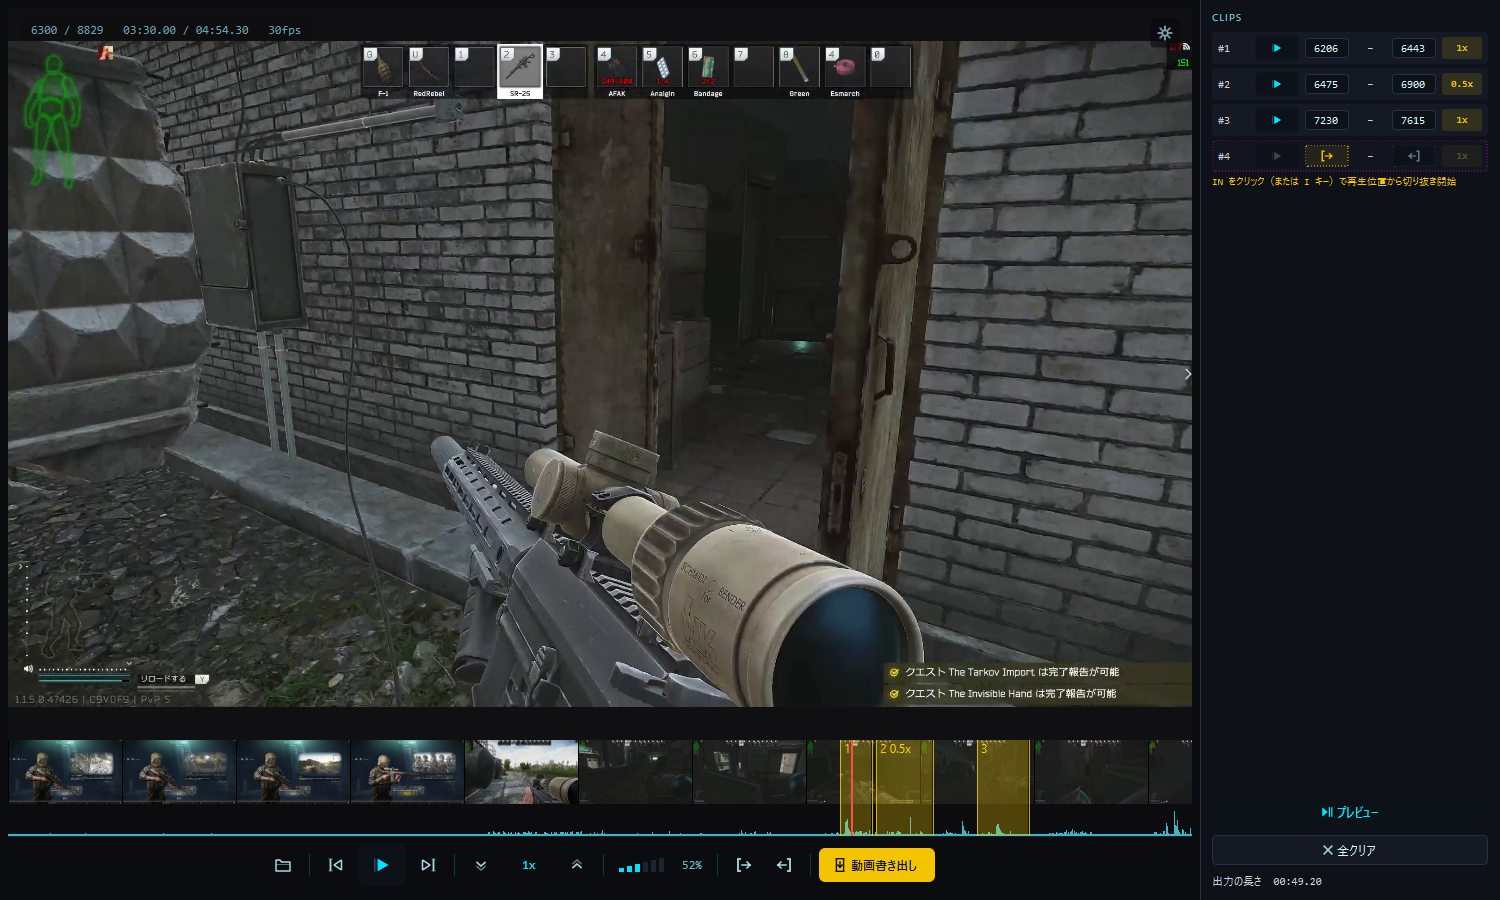
Task: Click clip #4 play button
Action: 1276,156
